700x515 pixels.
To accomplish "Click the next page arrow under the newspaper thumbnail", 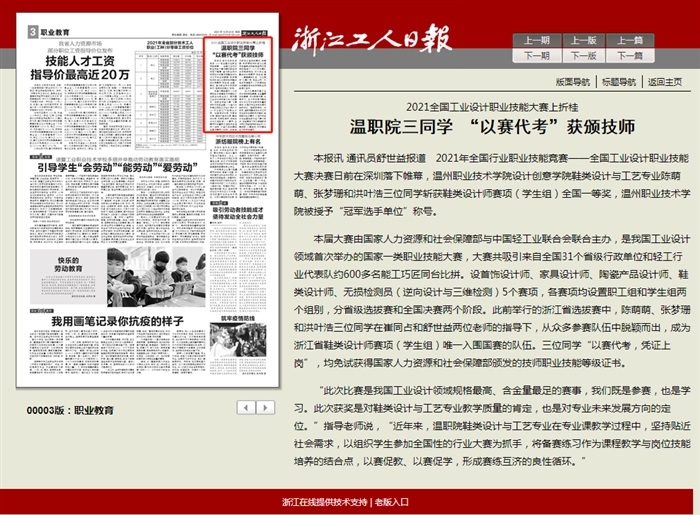I will pos(269,408).
